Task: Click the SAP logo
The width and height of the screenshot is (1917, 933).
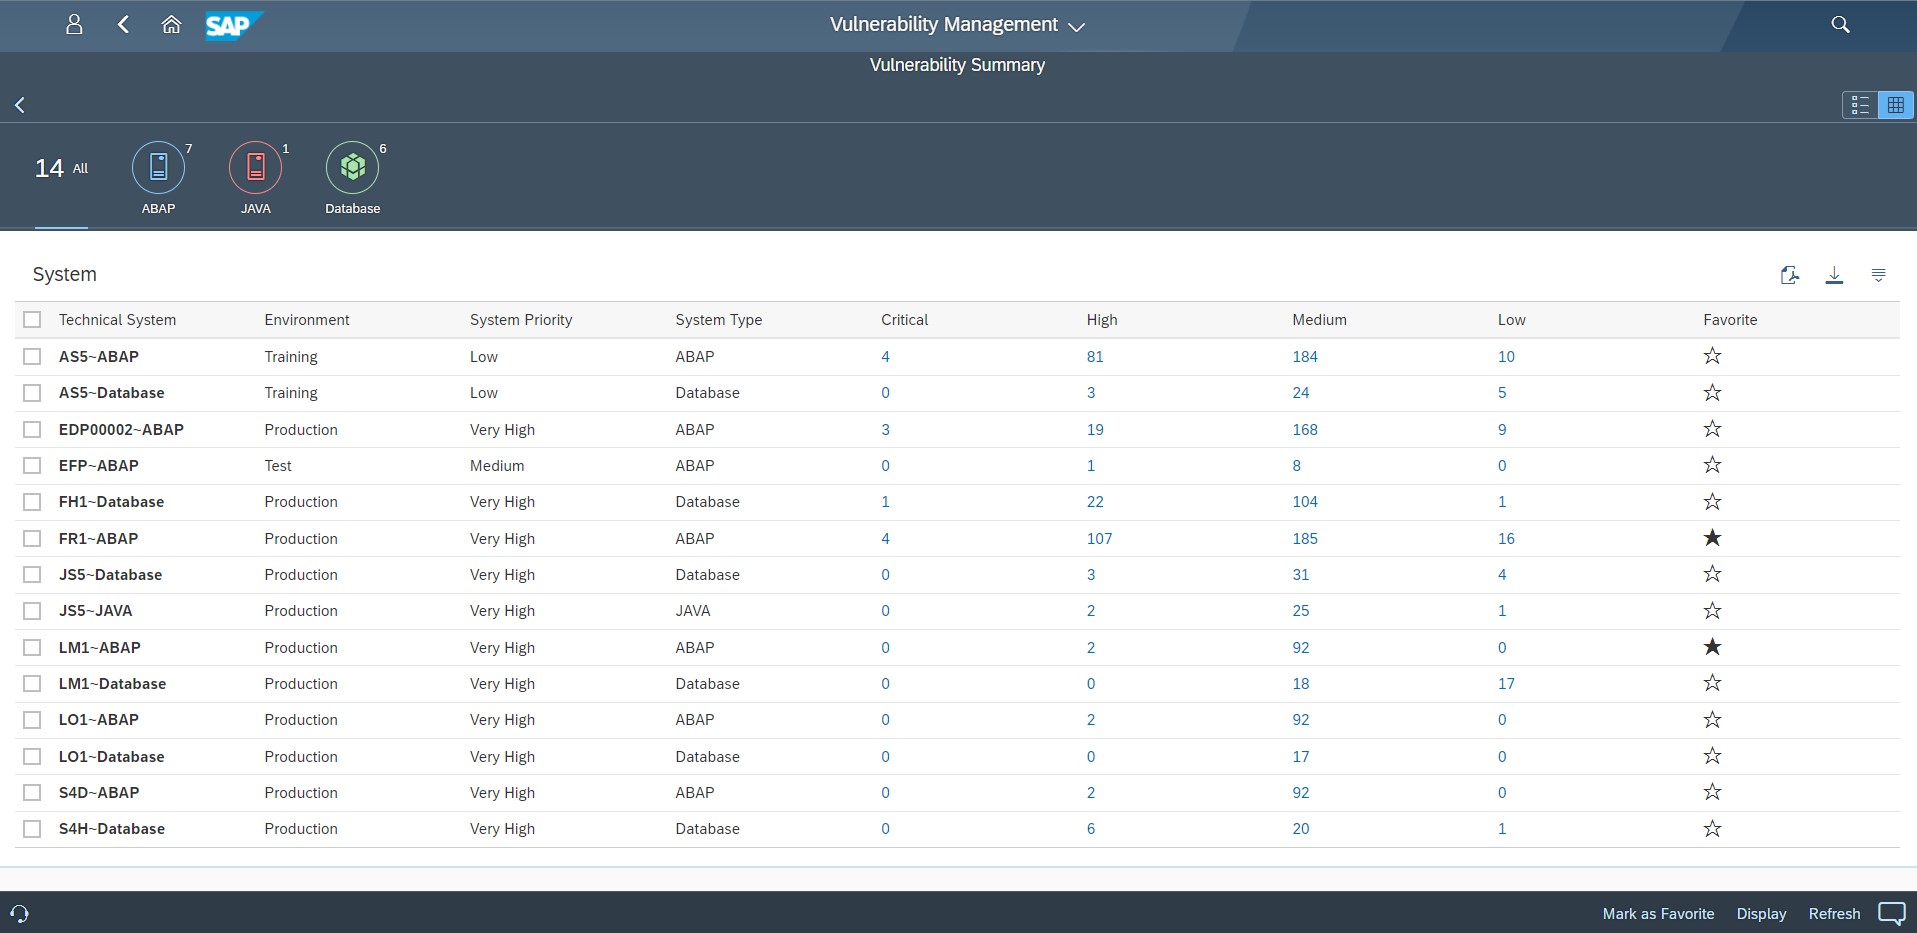Action: point(233,26)
